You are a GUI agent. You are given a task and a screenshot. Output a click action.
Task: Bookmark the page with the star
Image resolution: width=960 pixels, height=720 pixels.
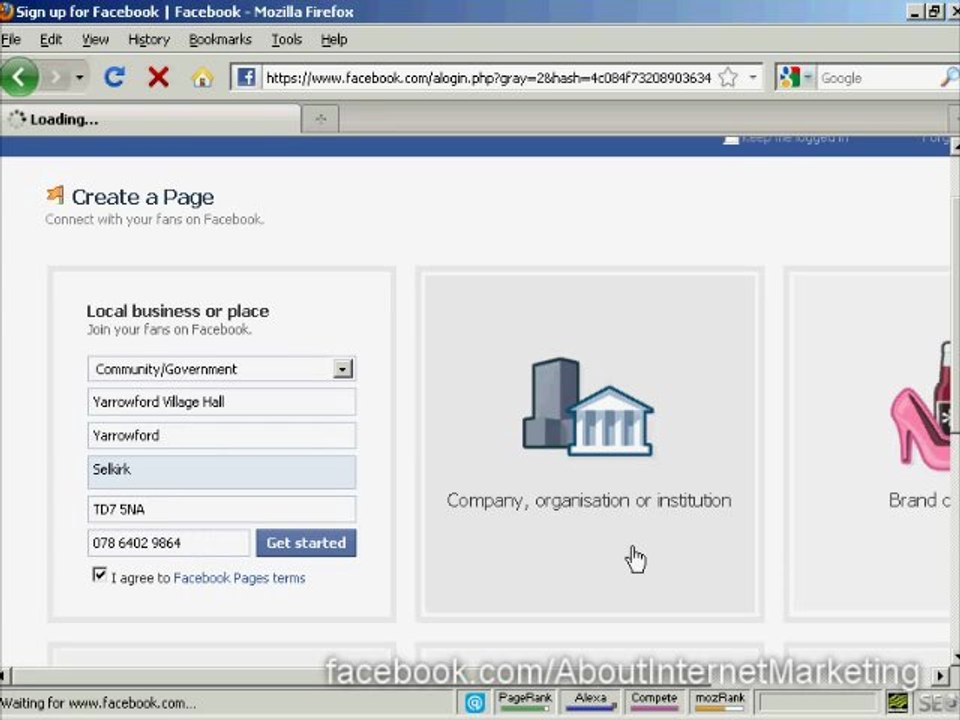(728, 78)
